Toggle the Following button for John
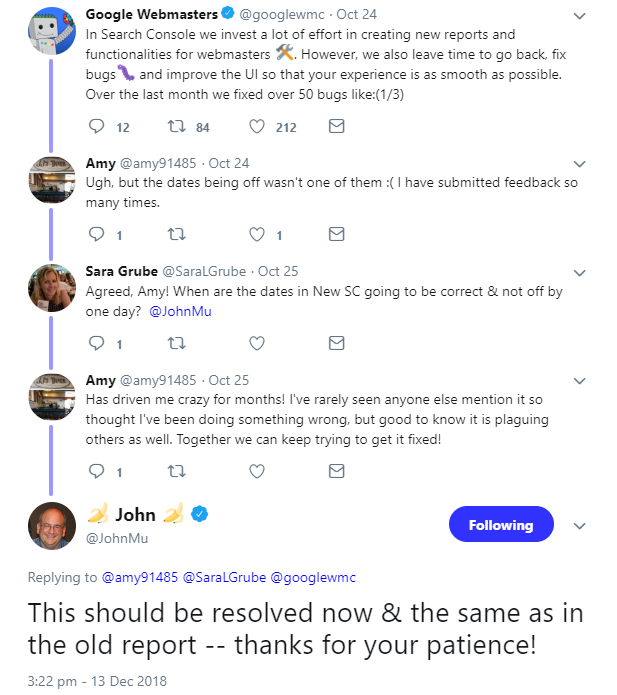The height and width of the screenshot is (695, 617). (500, 525)
